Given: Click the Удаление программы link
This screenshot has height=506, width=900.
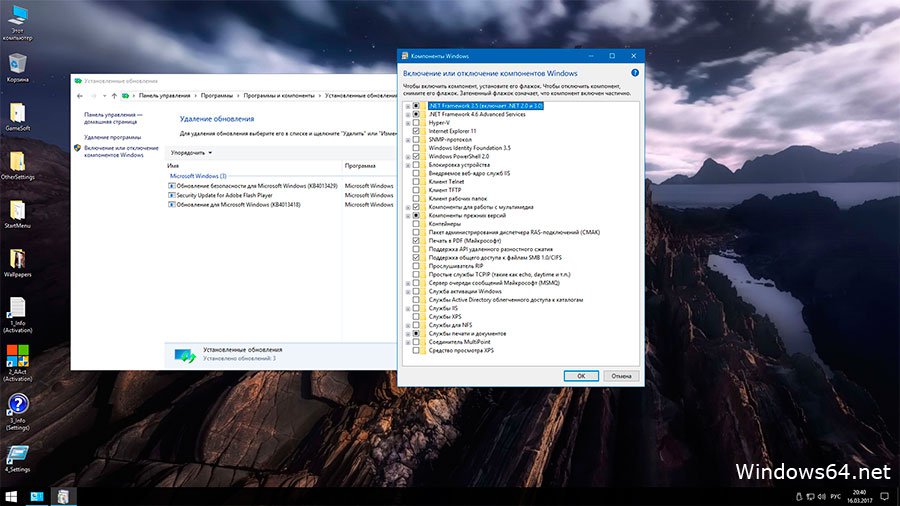Looking at the screenshot, I should (112, 137).
